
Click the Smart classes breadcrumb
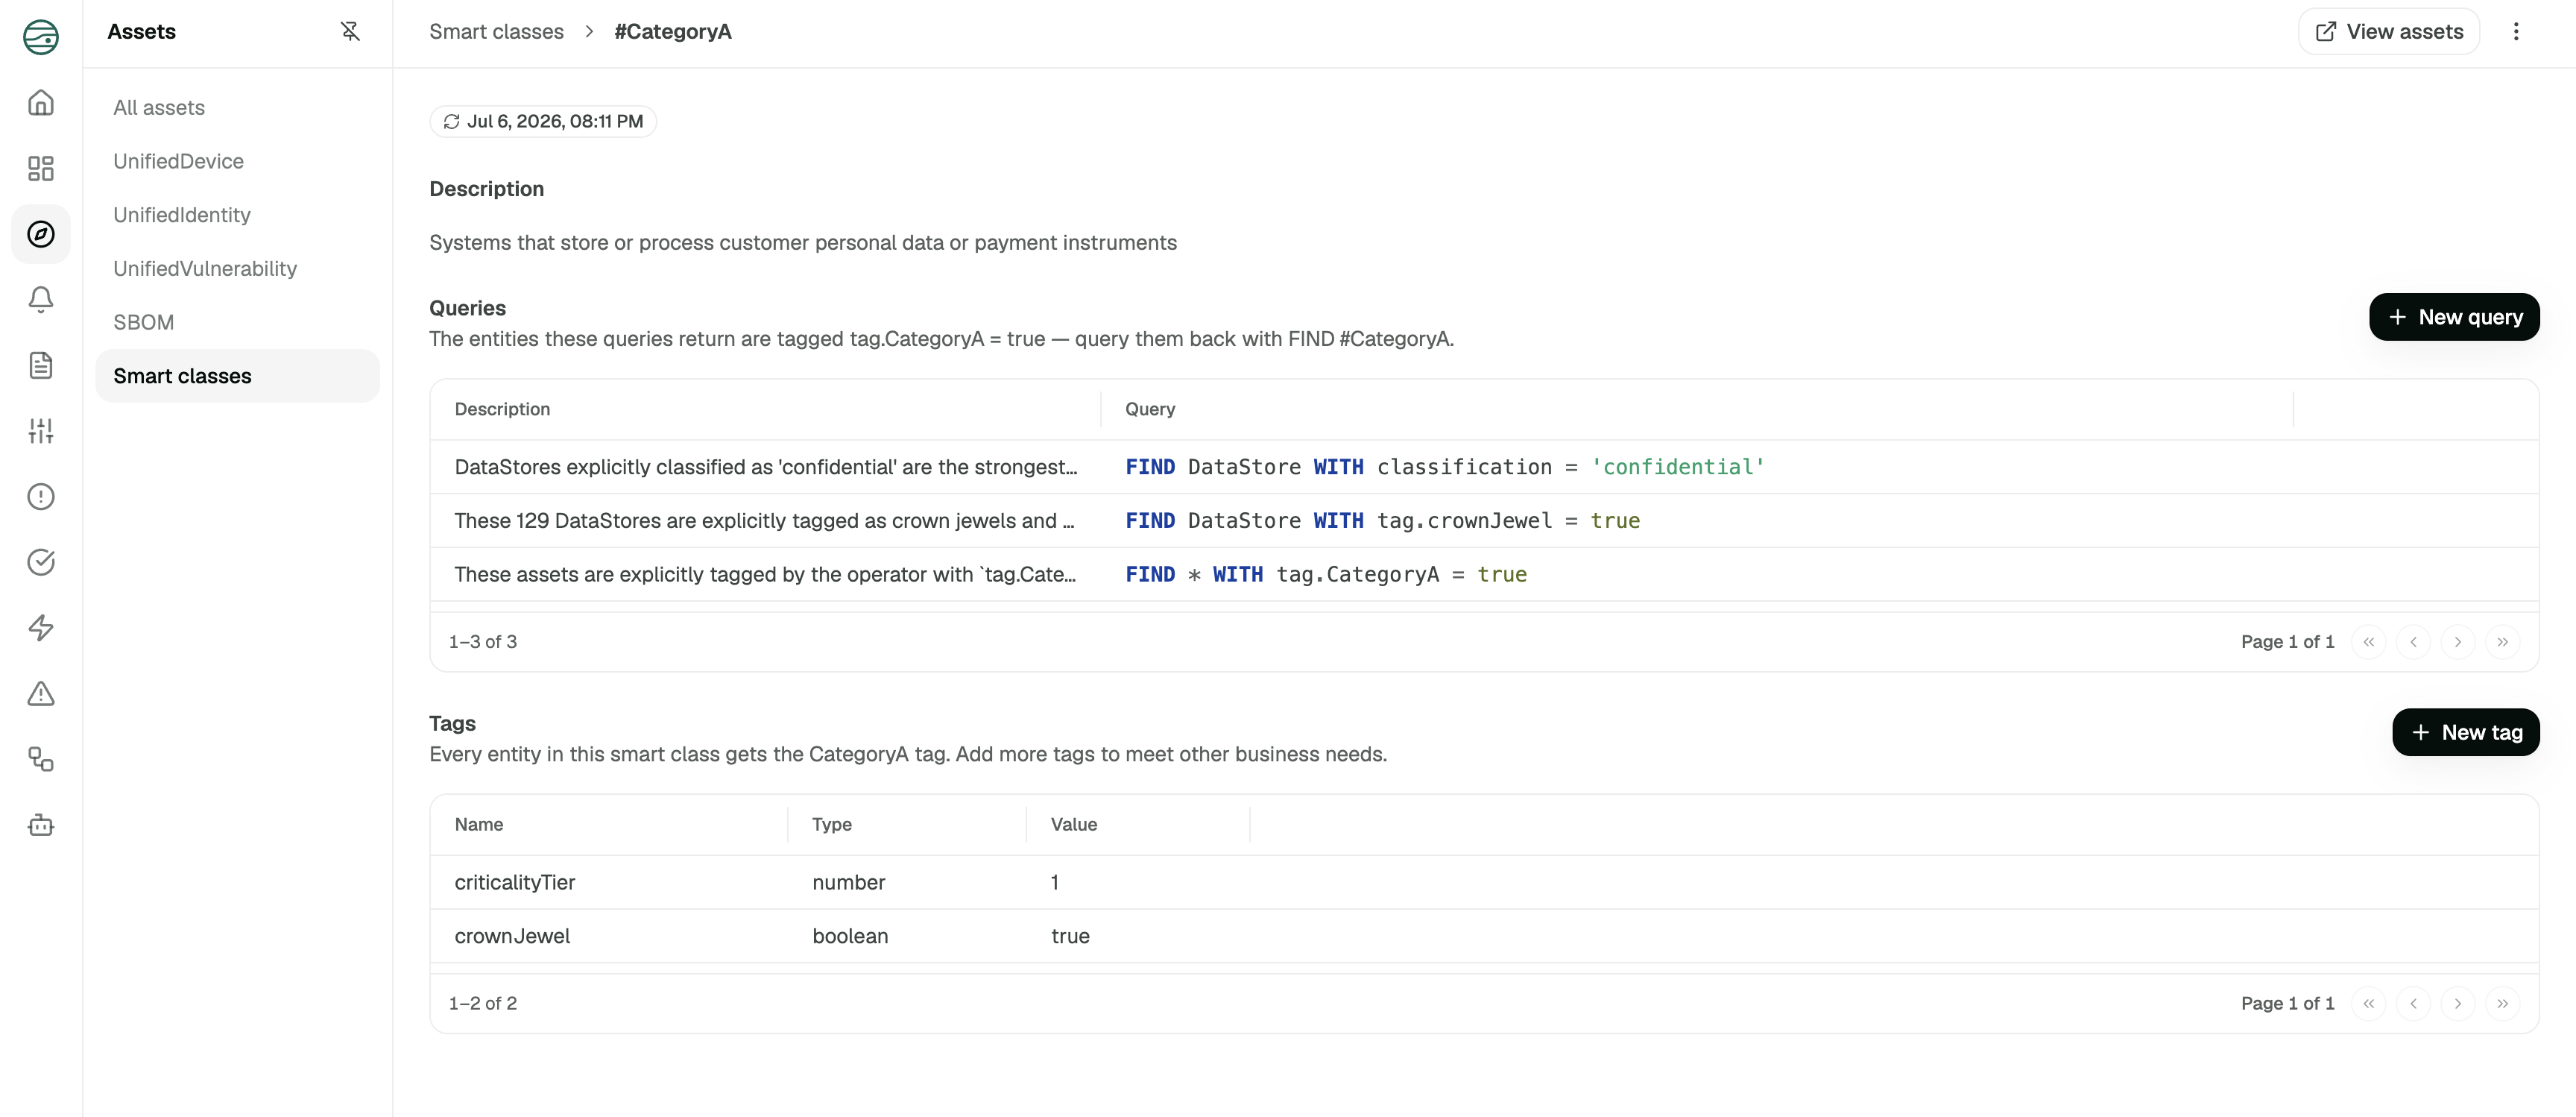[496, 32]
